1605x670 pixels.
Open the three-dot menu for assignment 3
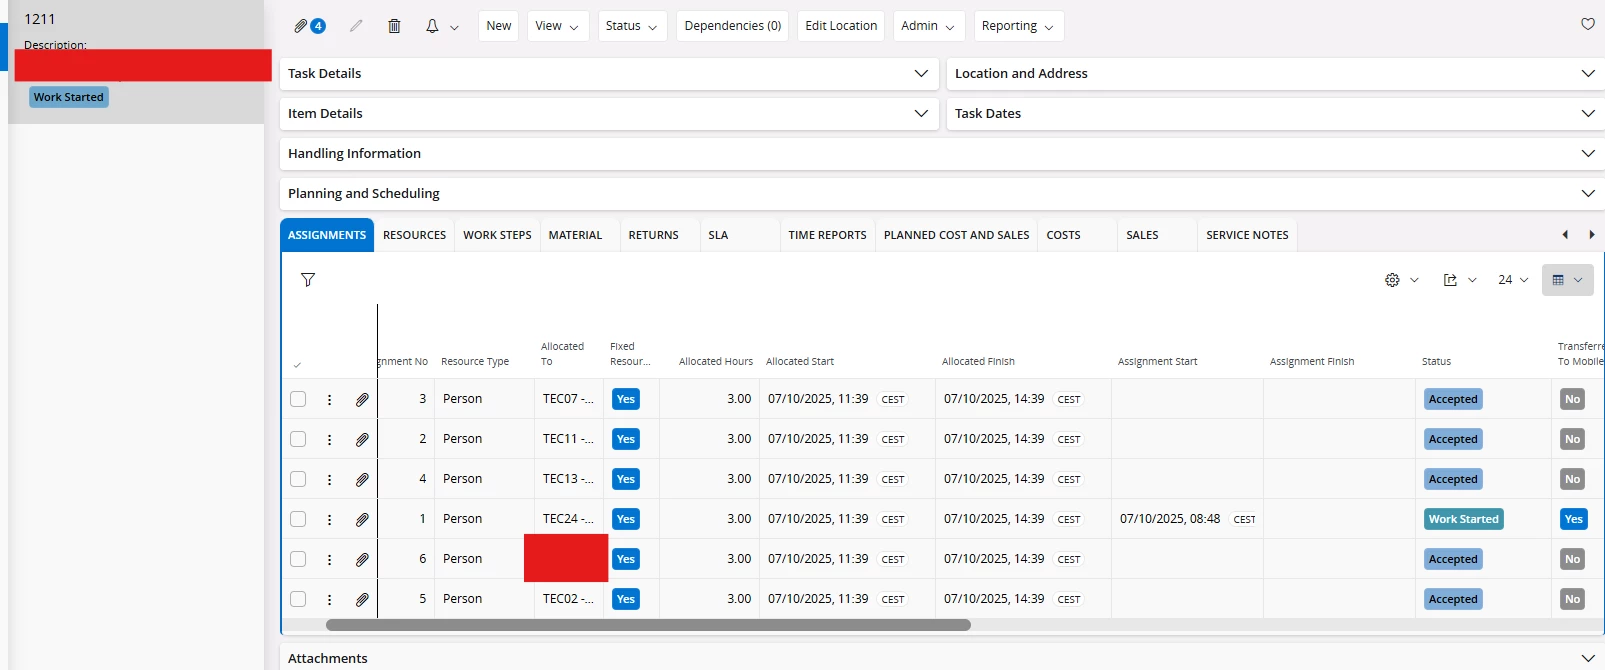pyautogui.click(x=329, y=399)
